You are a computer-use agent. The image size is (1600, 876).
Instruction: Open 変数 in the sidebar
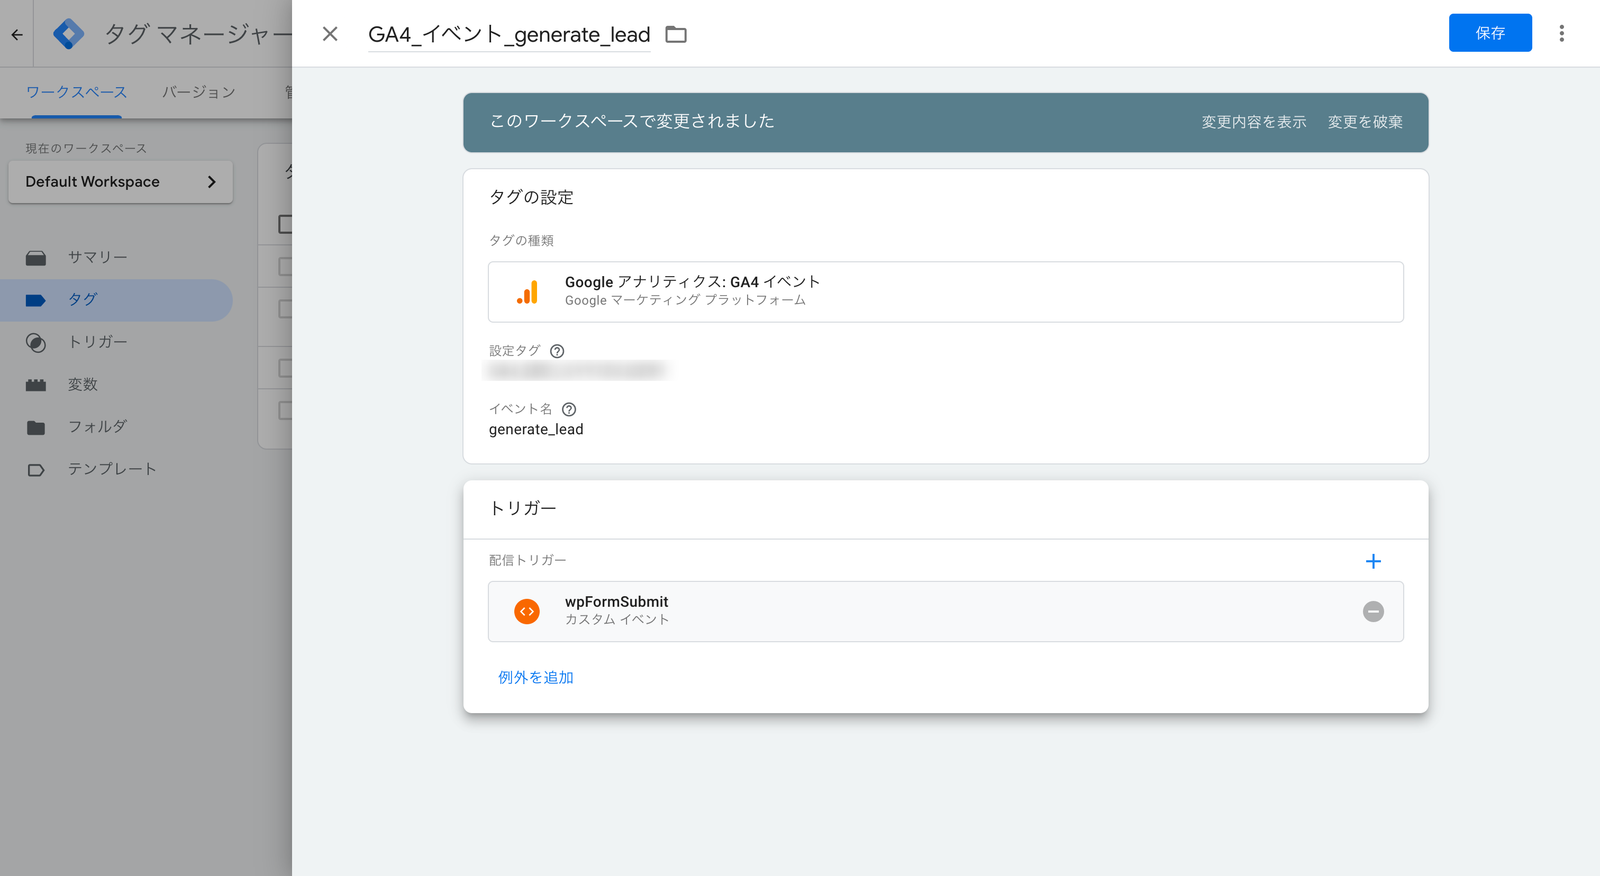pyautogui.click(x=116, y=384)
